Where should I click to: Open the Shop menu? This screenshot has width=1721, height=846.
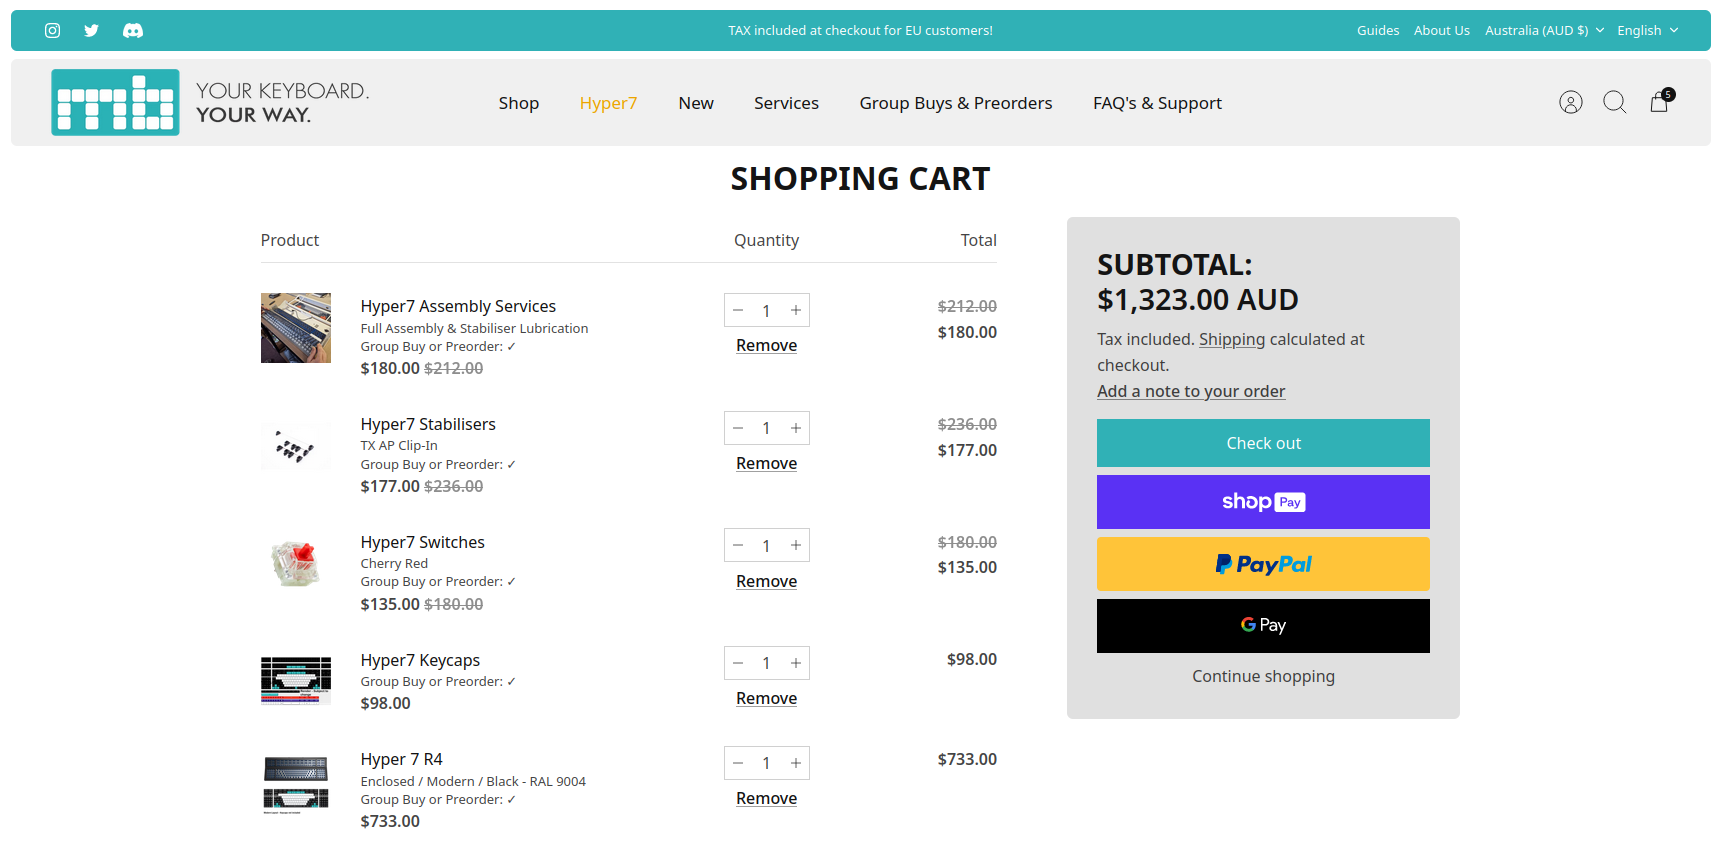pyautogui.click(x=519, y=103)
